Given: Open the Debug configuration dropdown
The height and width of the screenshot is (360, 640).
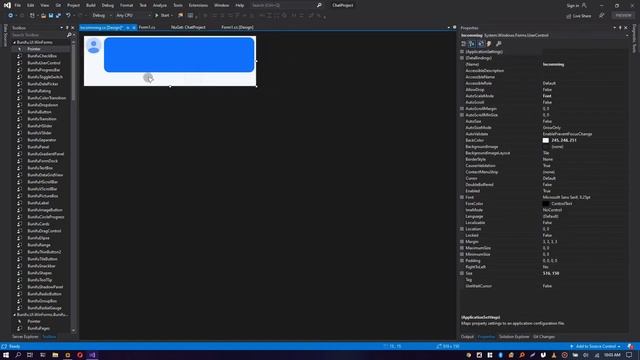Looking at the screenshot, I should click(x=102, y=16).
